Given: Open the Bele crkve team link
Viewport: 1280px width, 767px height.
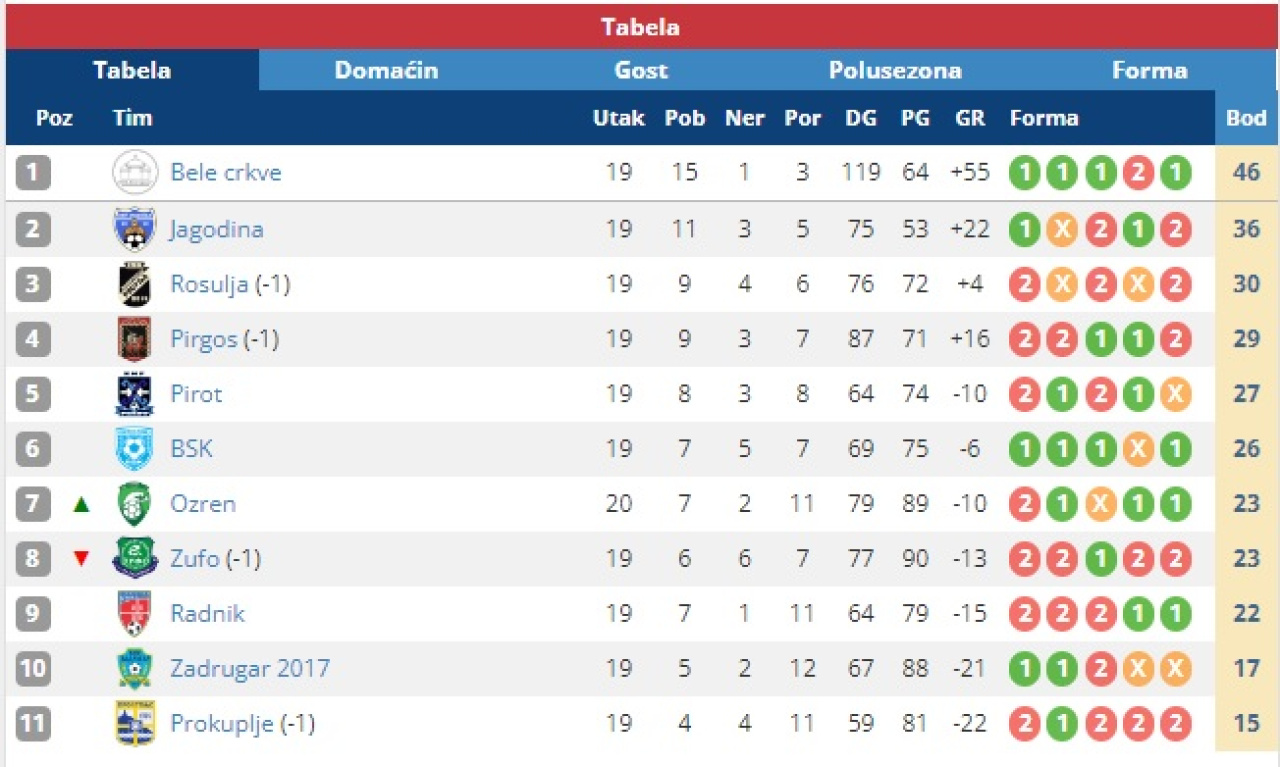Looking at the screenshot, I should pyautogui.click(x=226, y=172).
